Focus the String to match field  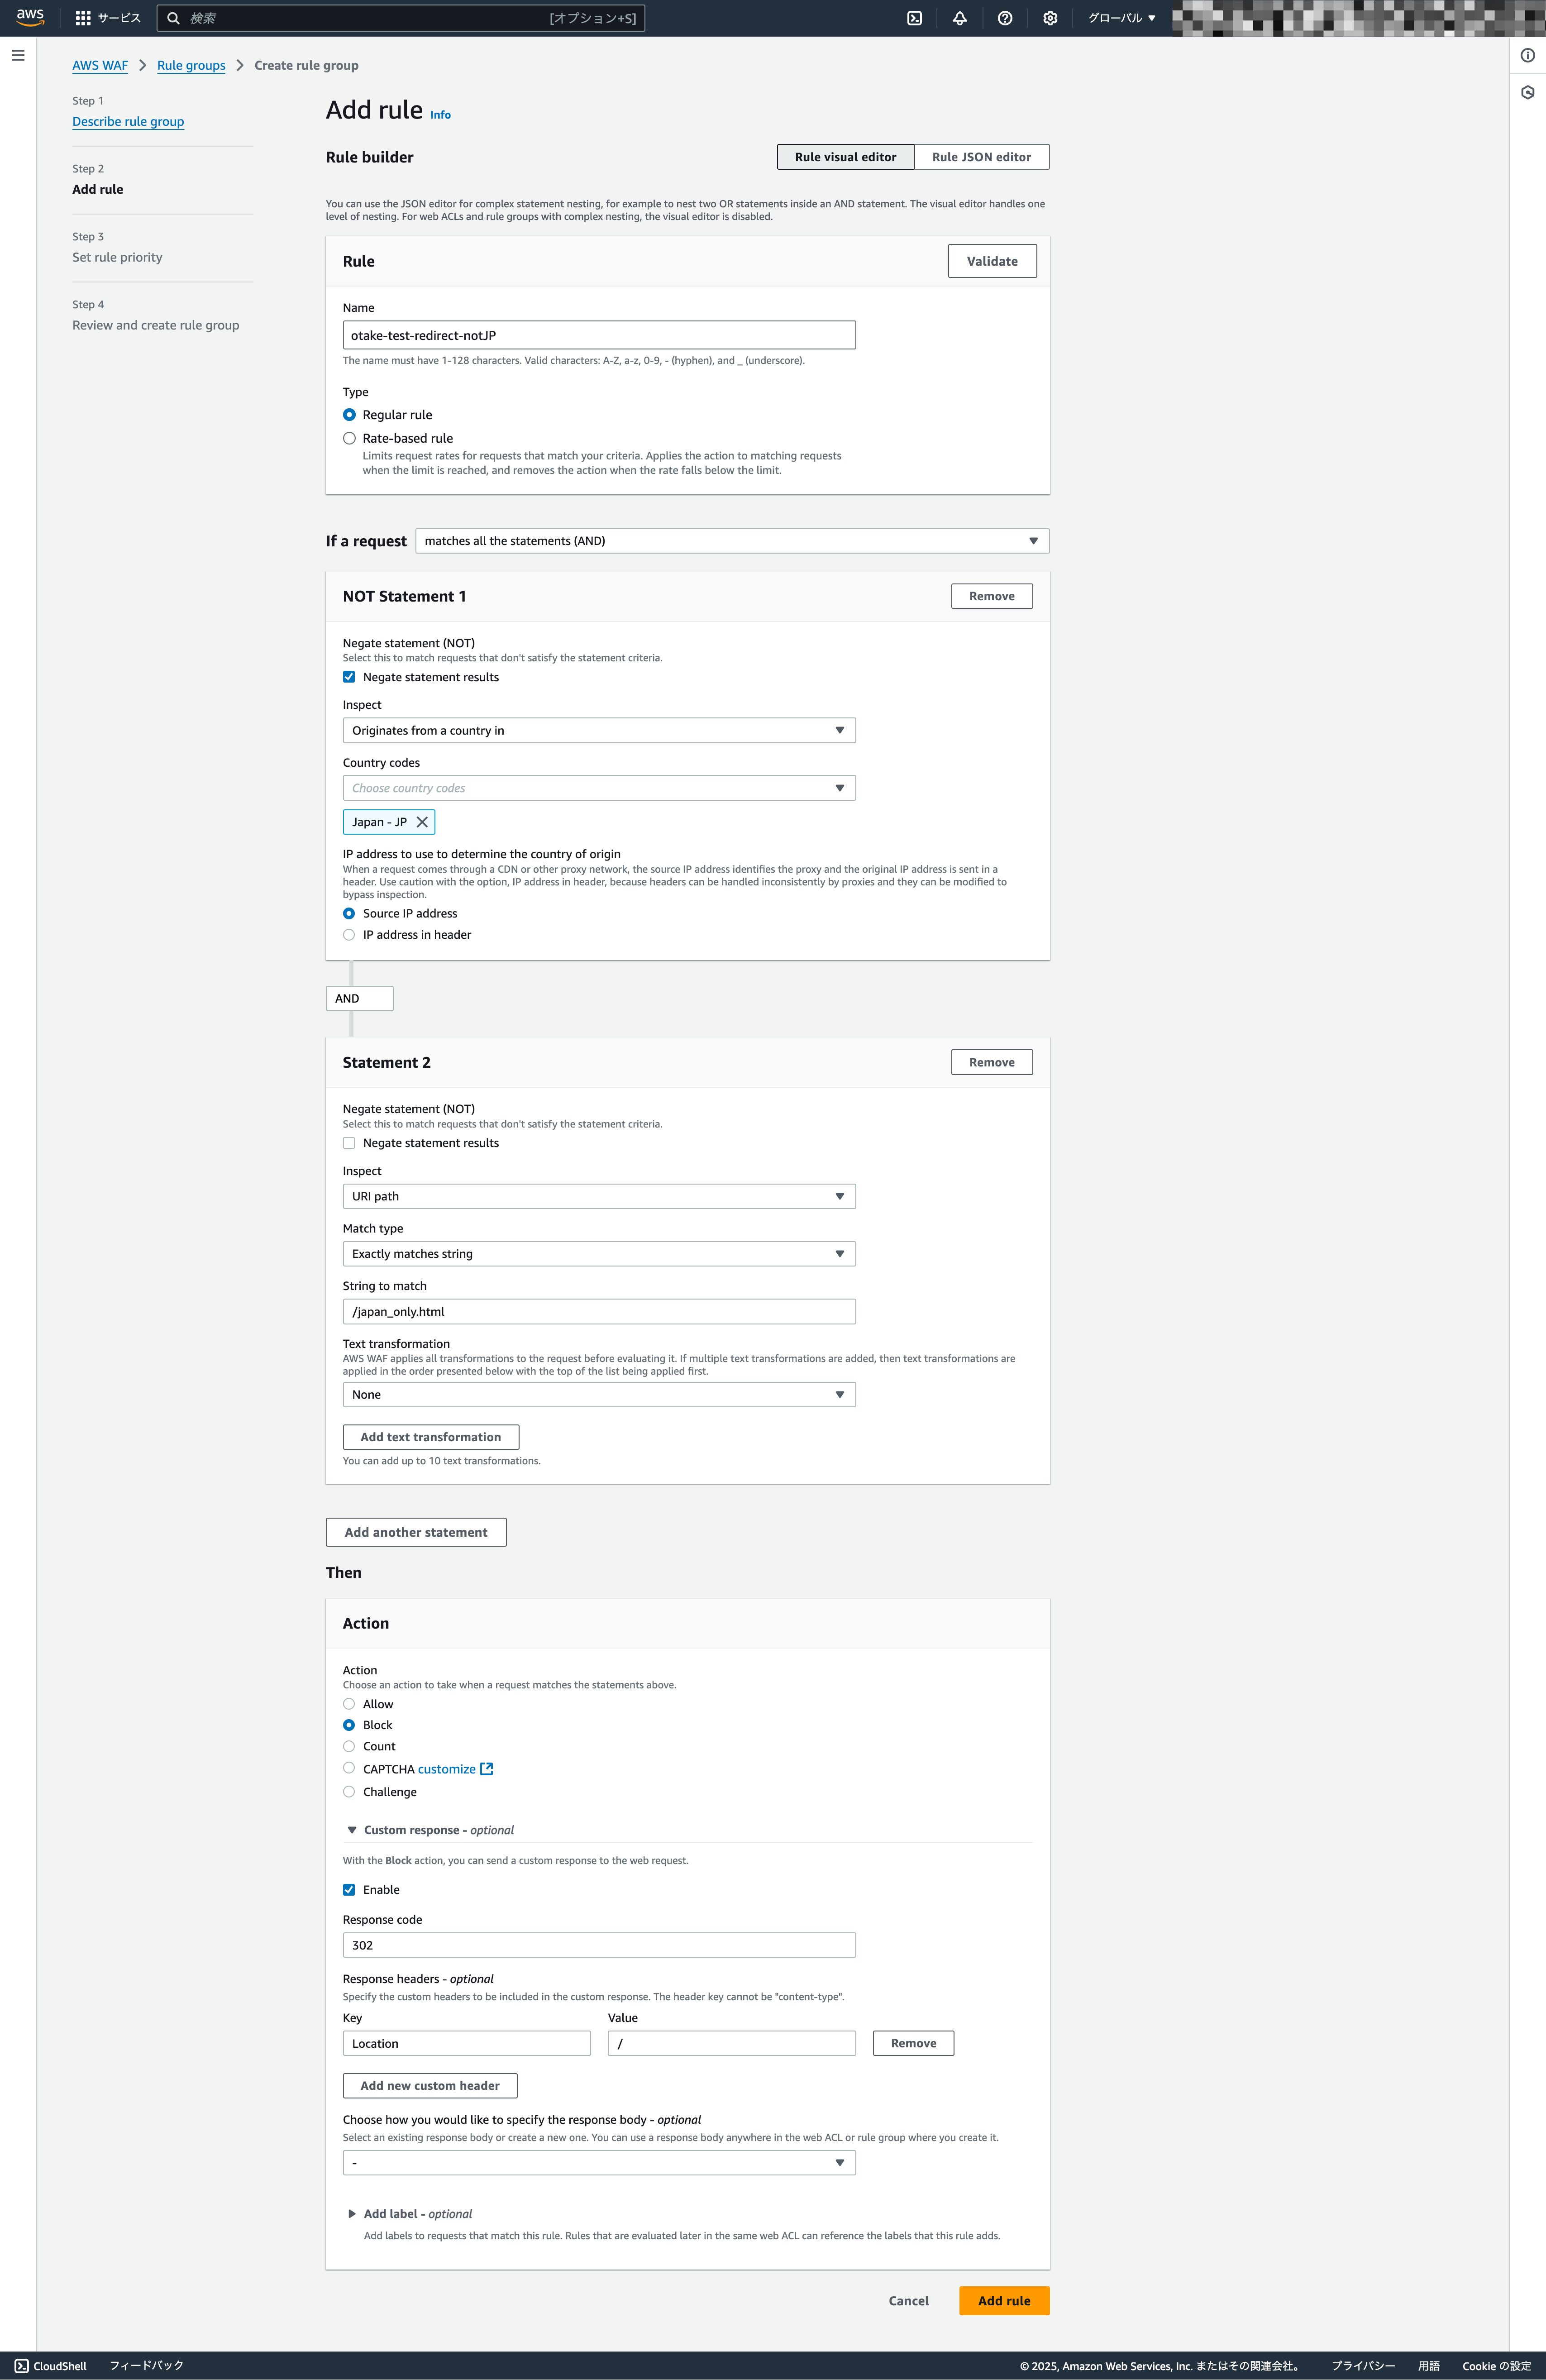click(x=599, y=1312)
